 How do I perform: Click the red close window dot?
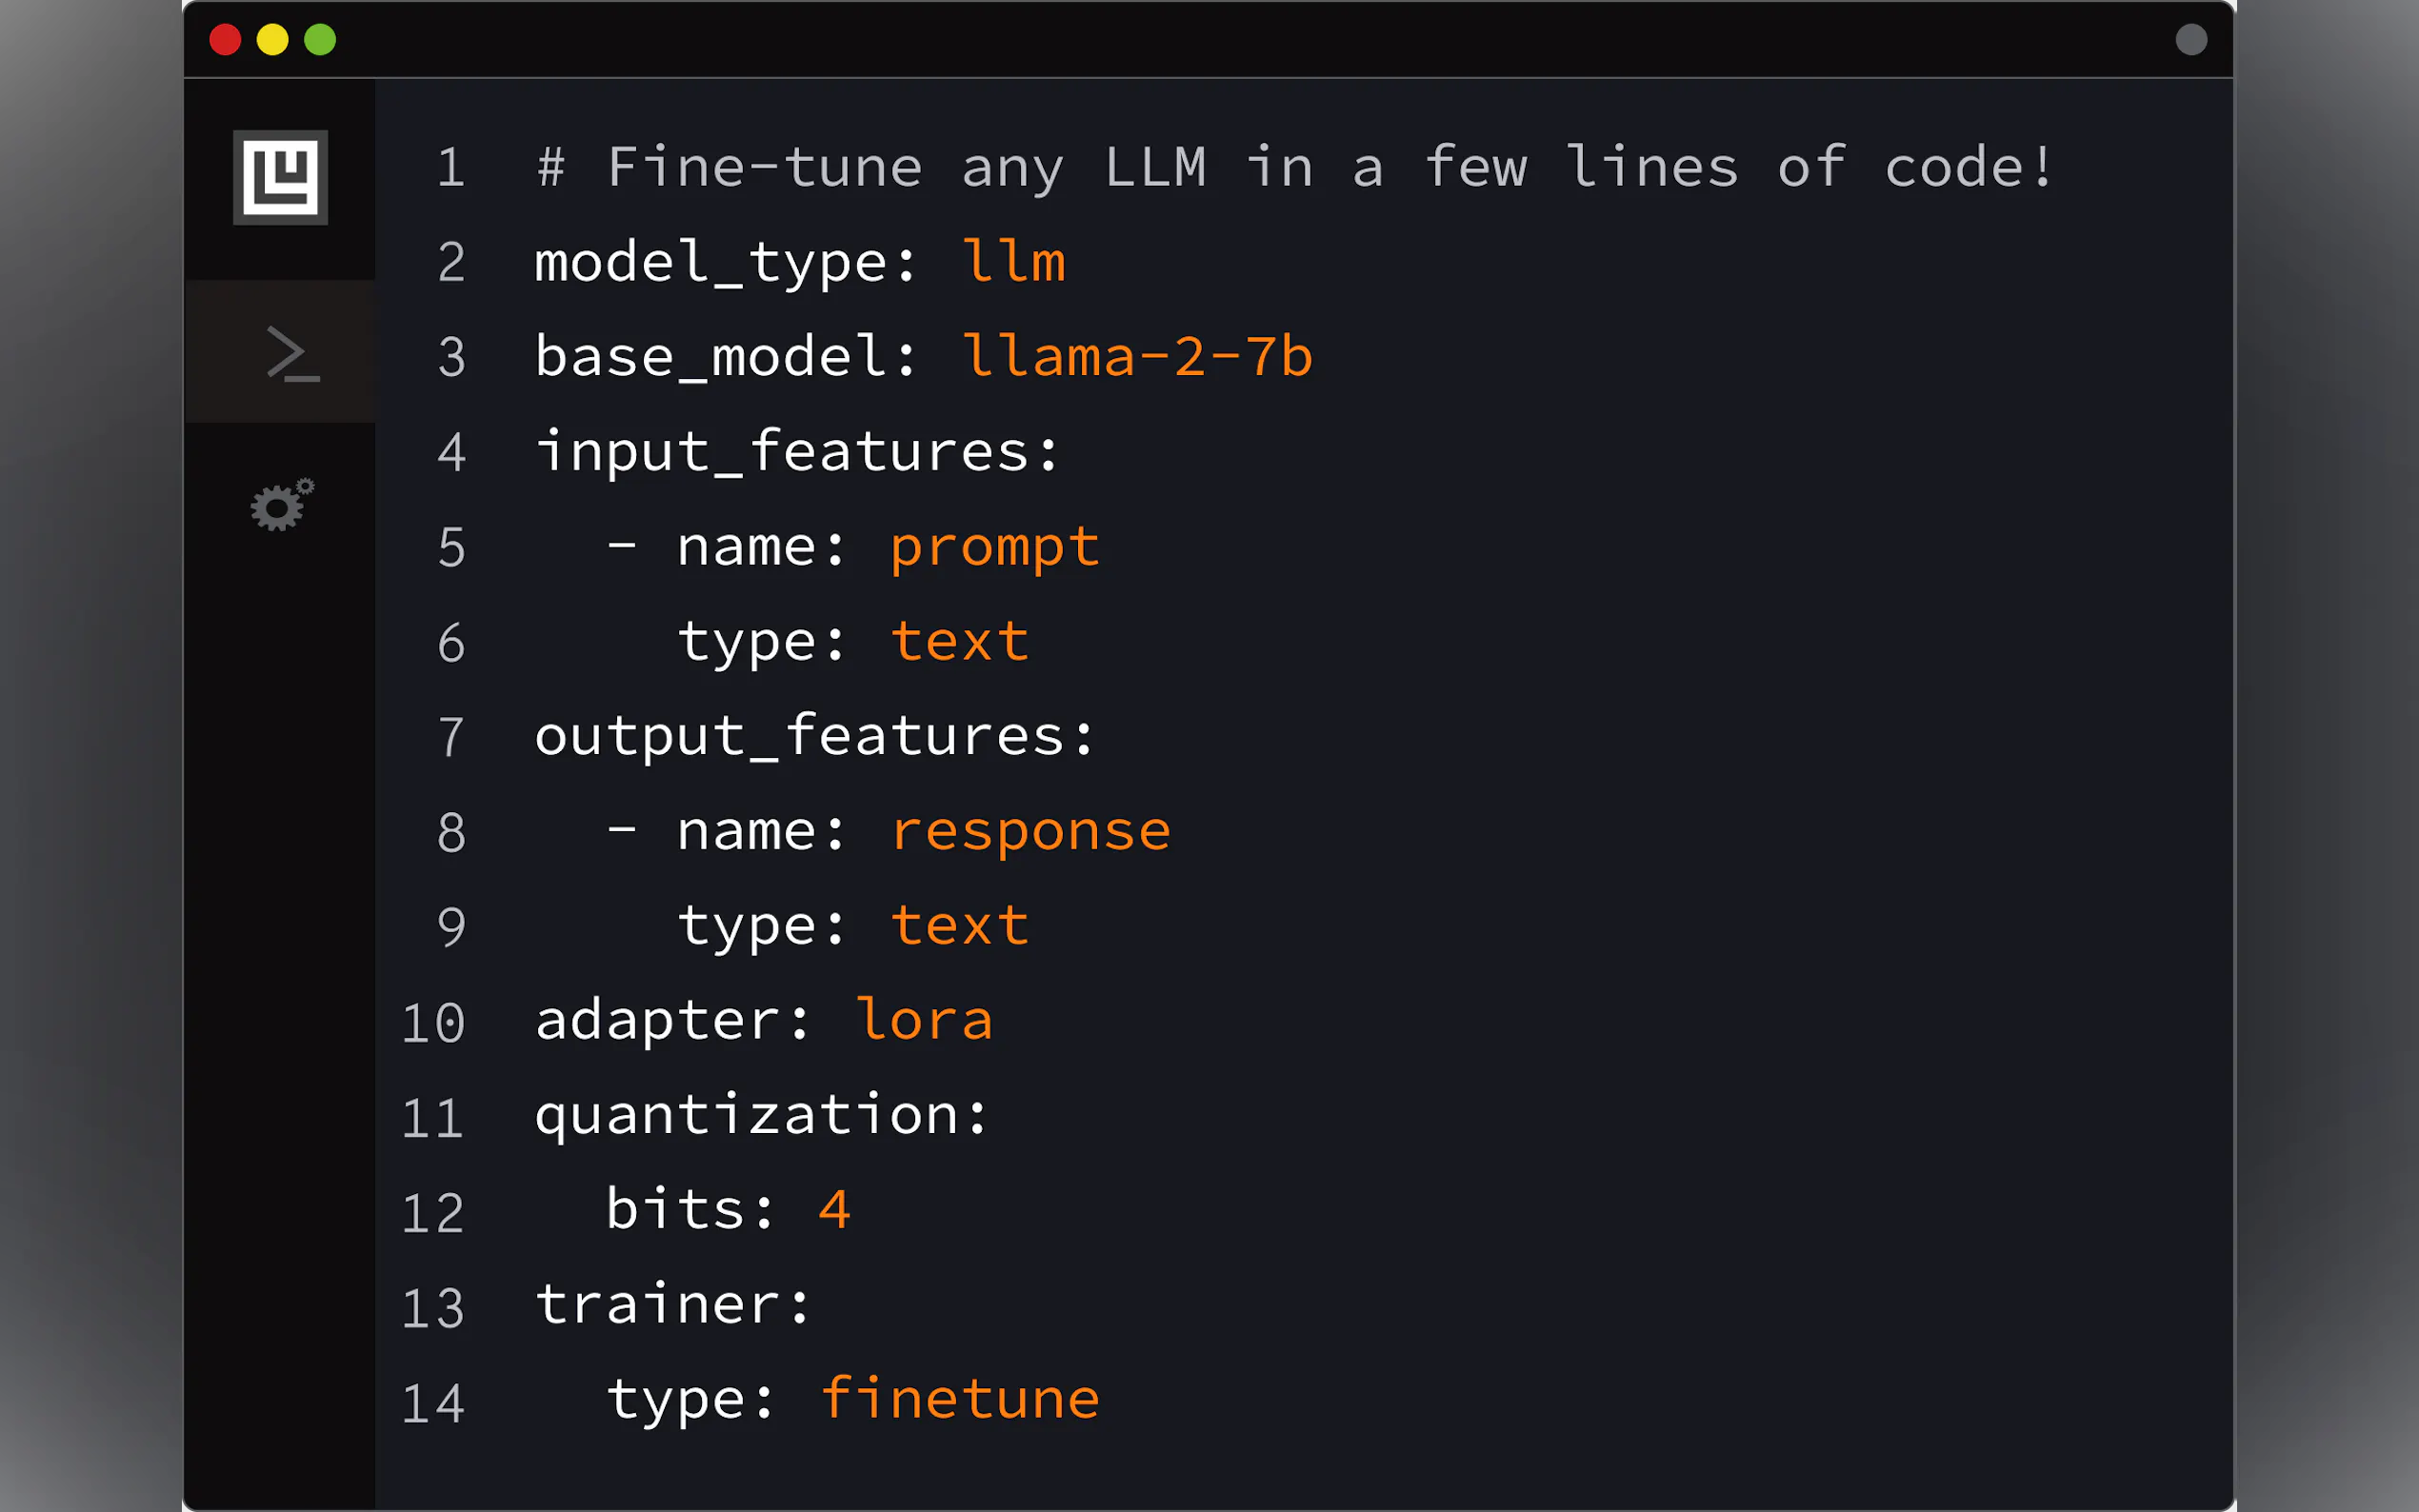[x=225, y=40]
